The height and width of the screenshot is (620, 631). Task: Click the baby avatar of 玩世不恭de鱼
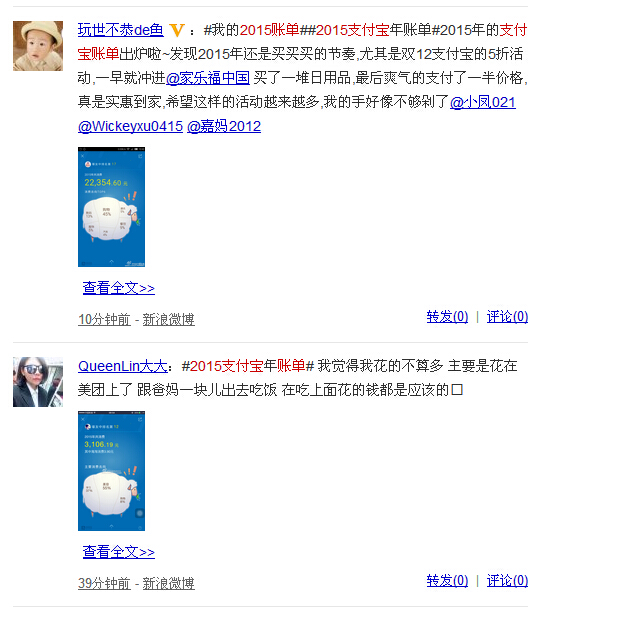point(38,46)
